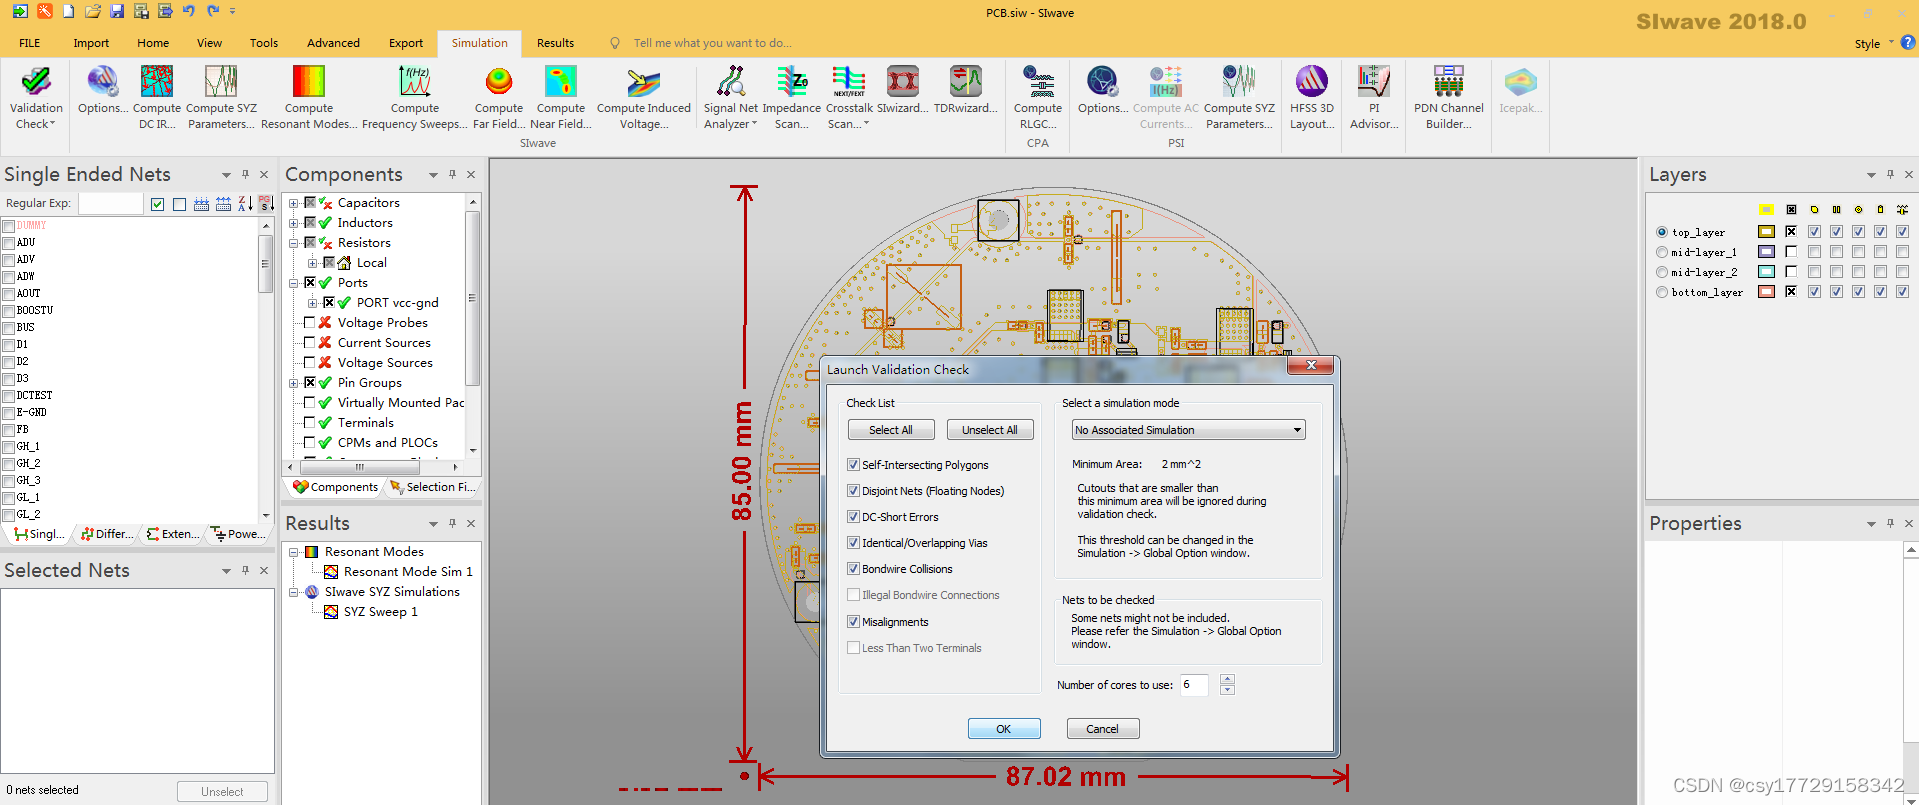Click the Regular Exp input field
This screenshot has width=1919, height=805.
coord(110,204)
